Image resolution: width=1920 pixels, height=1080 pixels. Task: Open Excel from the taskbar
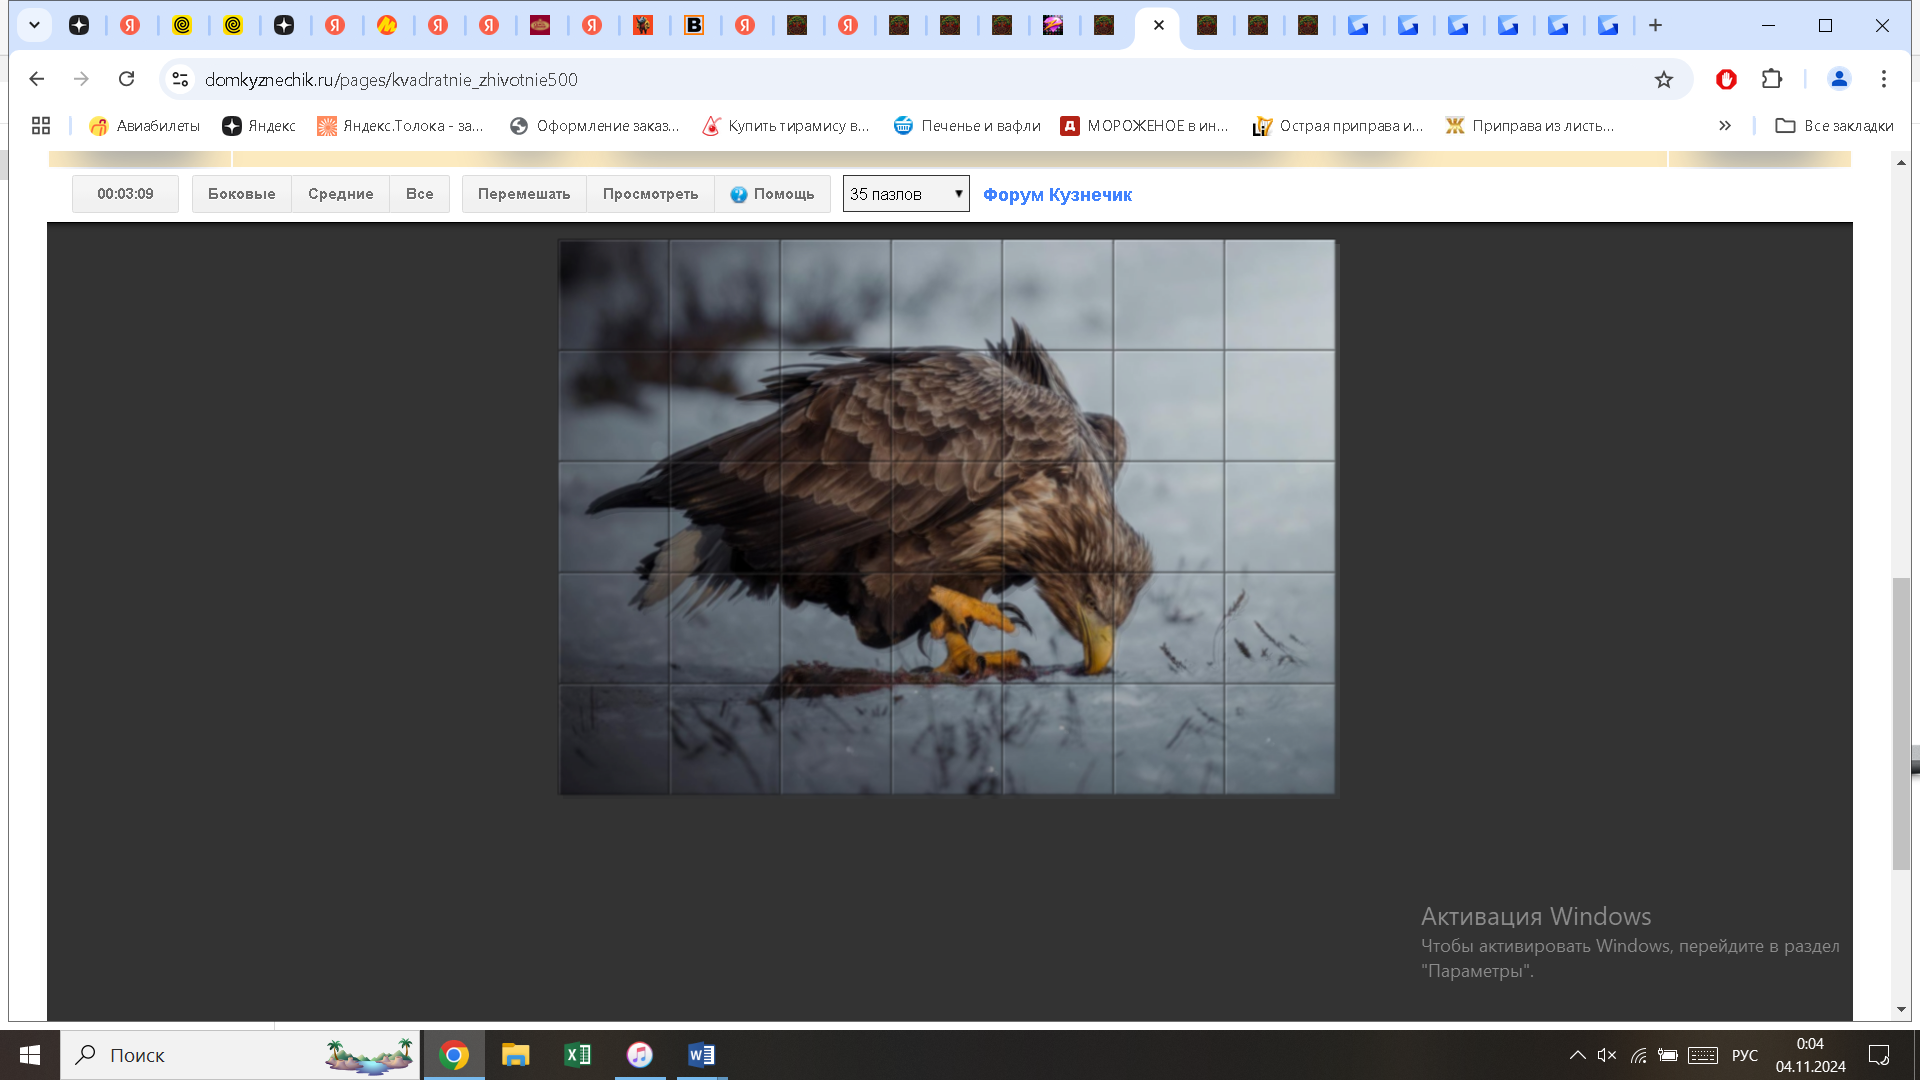(577, 1055)
